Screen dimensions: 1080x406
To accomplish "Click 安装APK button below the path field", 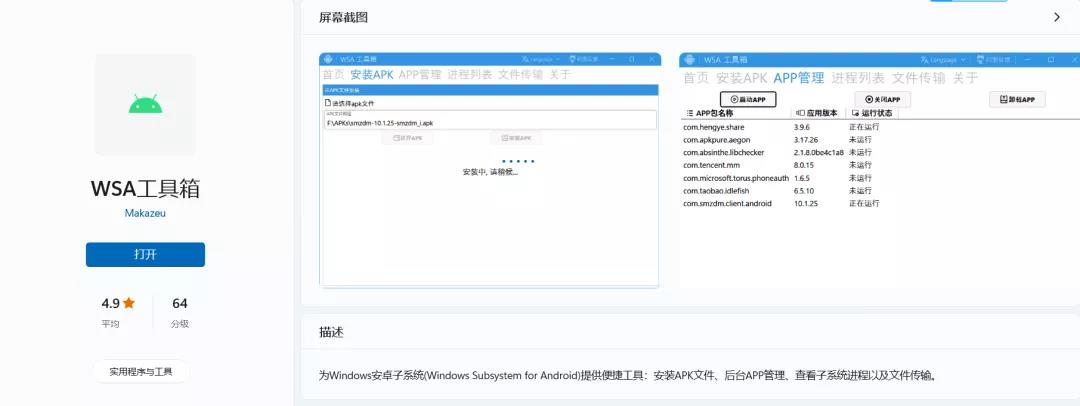I will pyautogui.click(x=516, y=138).
